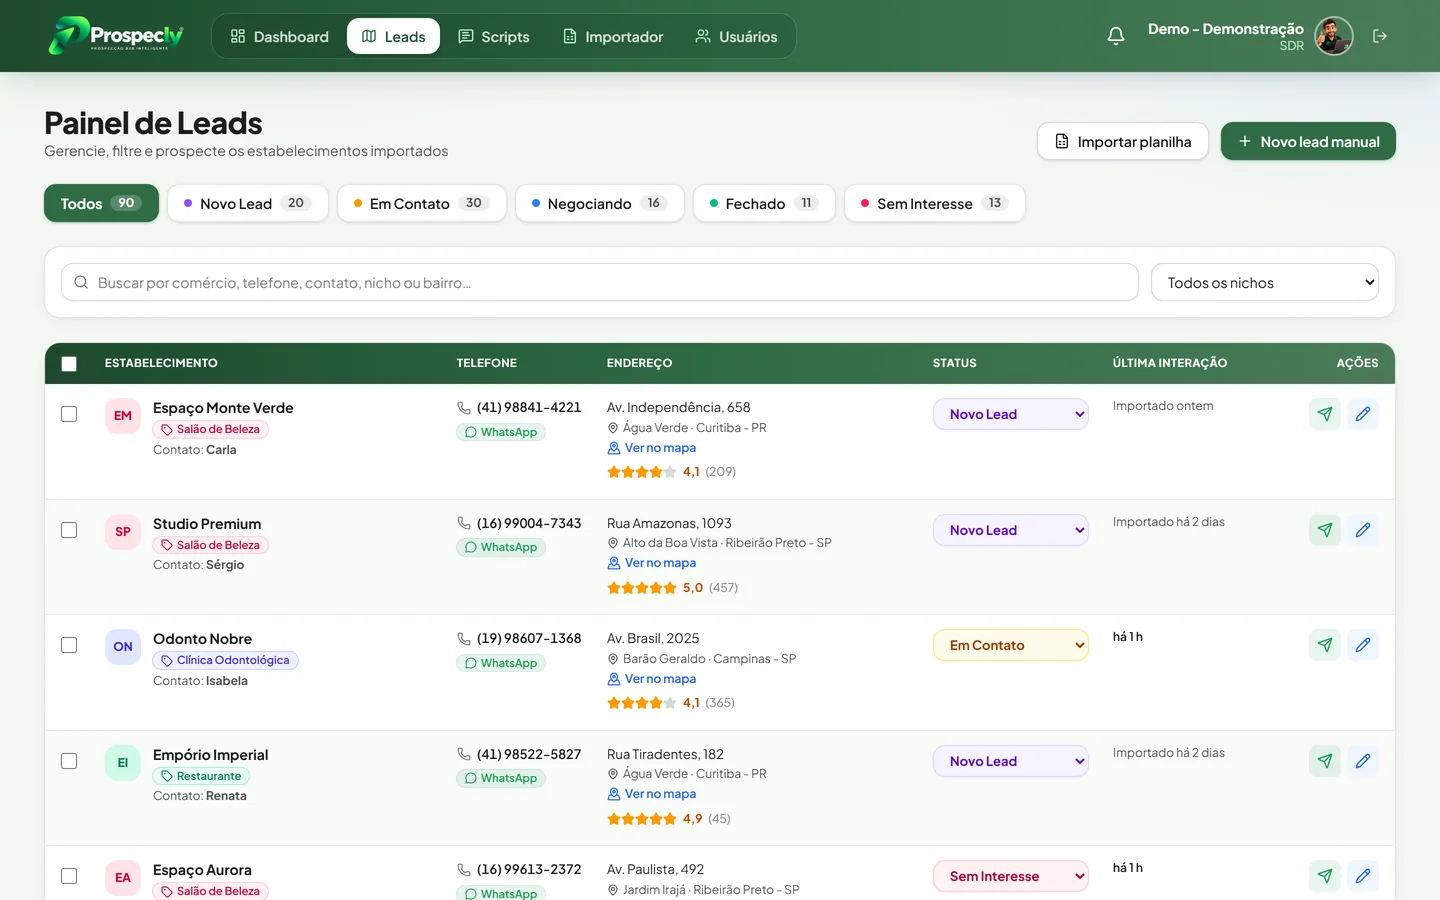Select the Leads nav tab
1440x900 pixels.
coord(393,36)
